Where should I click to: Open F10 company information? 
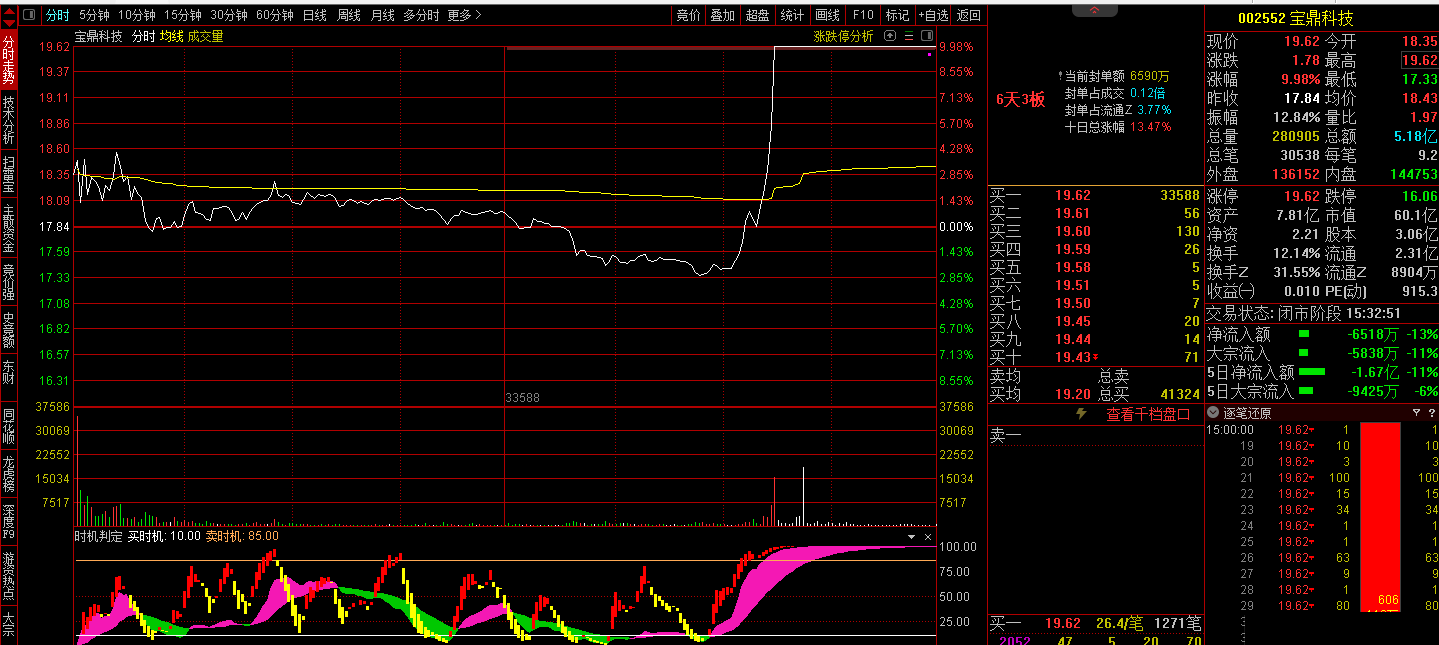(862, 15)
